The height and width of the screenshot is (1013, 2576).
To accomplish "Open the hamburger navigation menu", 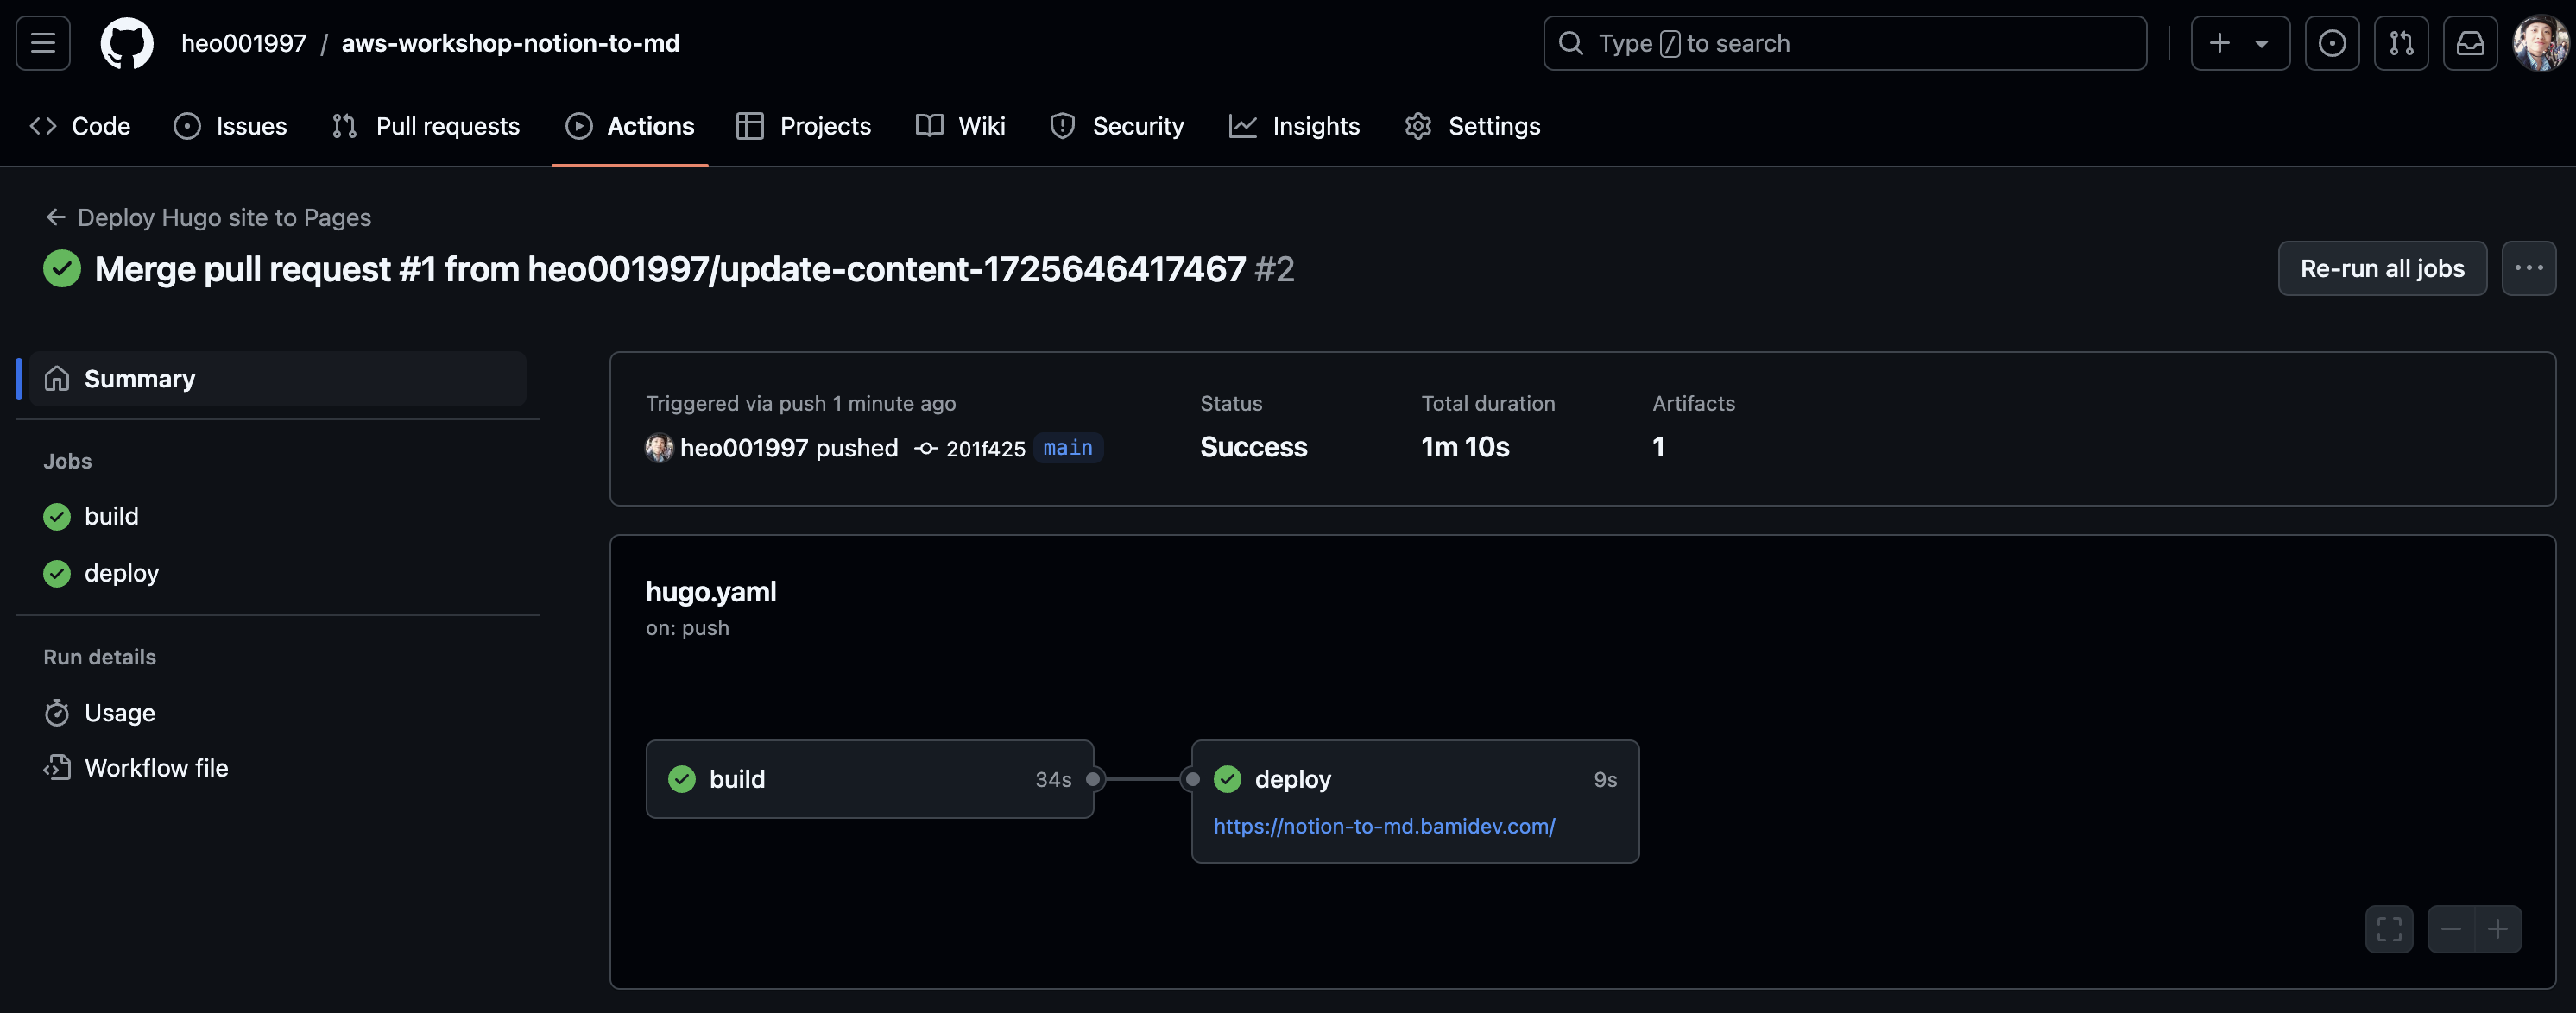I will coord(43,43).
